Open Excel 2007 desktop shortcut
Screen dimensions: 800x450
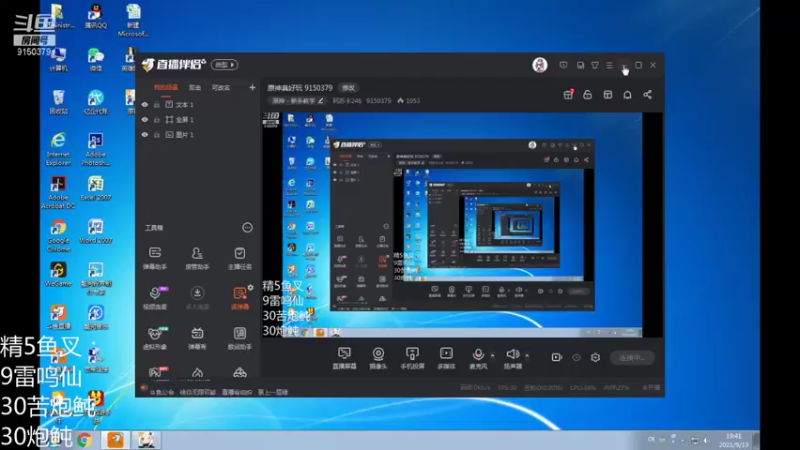click(95, 188)
